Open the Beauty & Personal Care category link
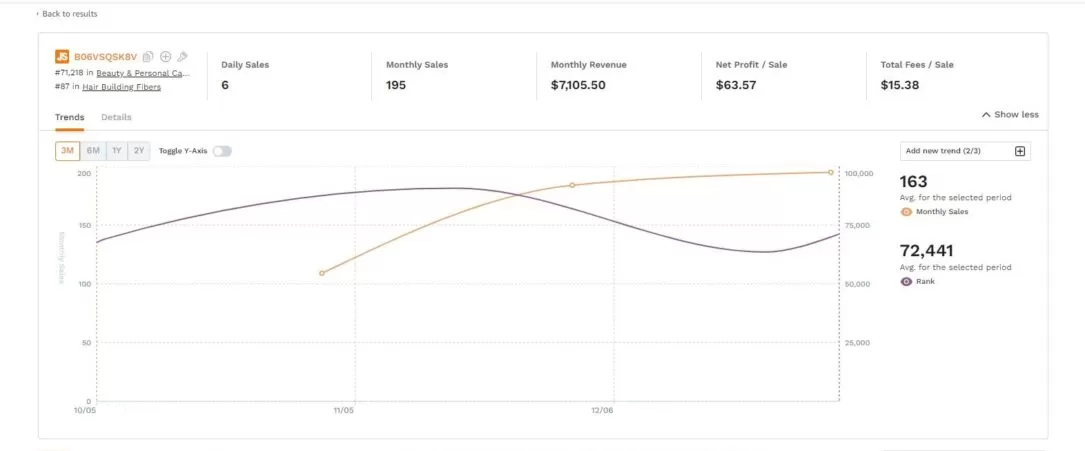This screenshot has height=451, width=1085. click(x=142, y=73)
